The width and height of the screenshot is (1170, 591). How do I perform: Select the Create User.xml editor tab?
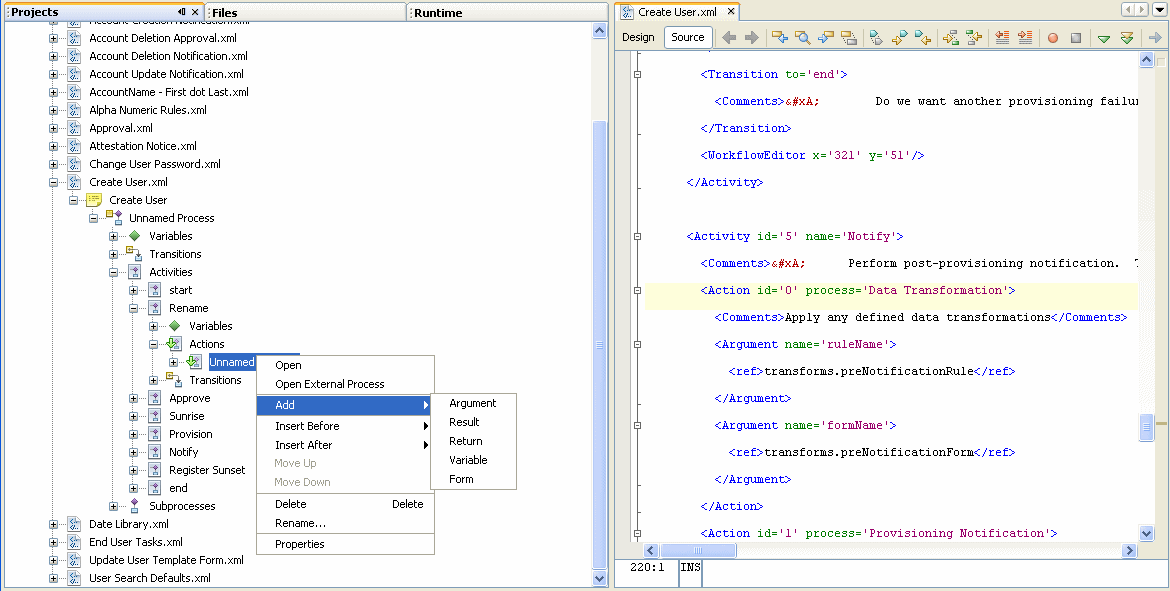click(x=678, y=12)
